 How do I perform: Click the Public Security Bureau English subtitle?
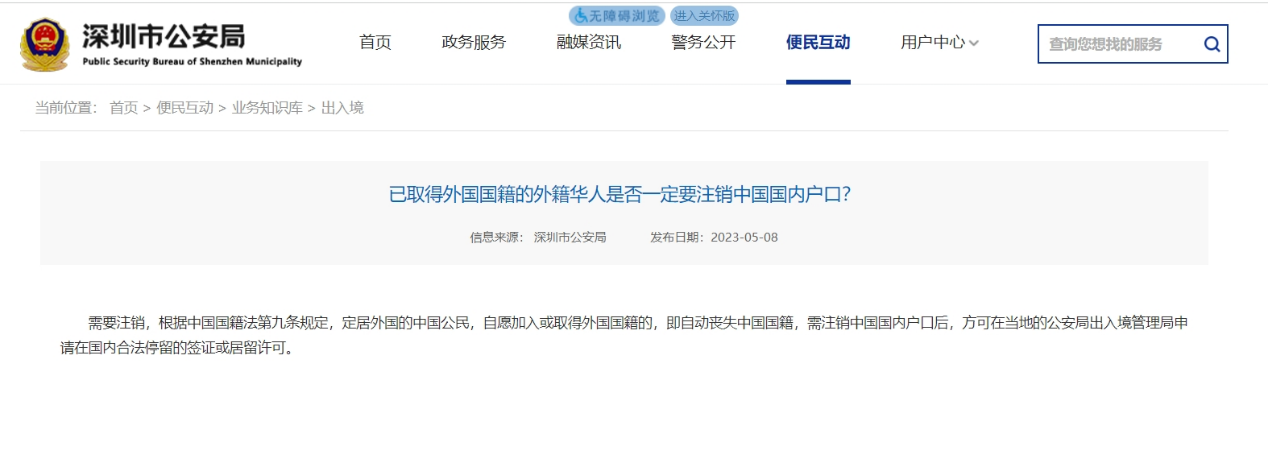192,62
